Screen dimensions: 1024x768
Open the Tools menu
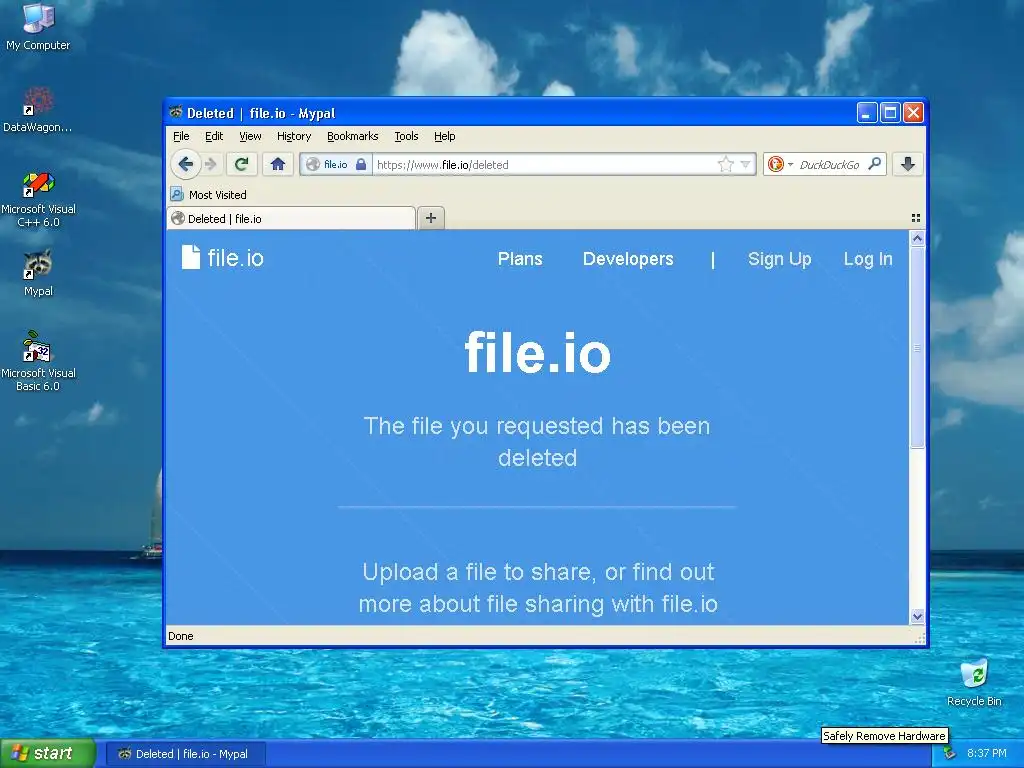point(406,136)
